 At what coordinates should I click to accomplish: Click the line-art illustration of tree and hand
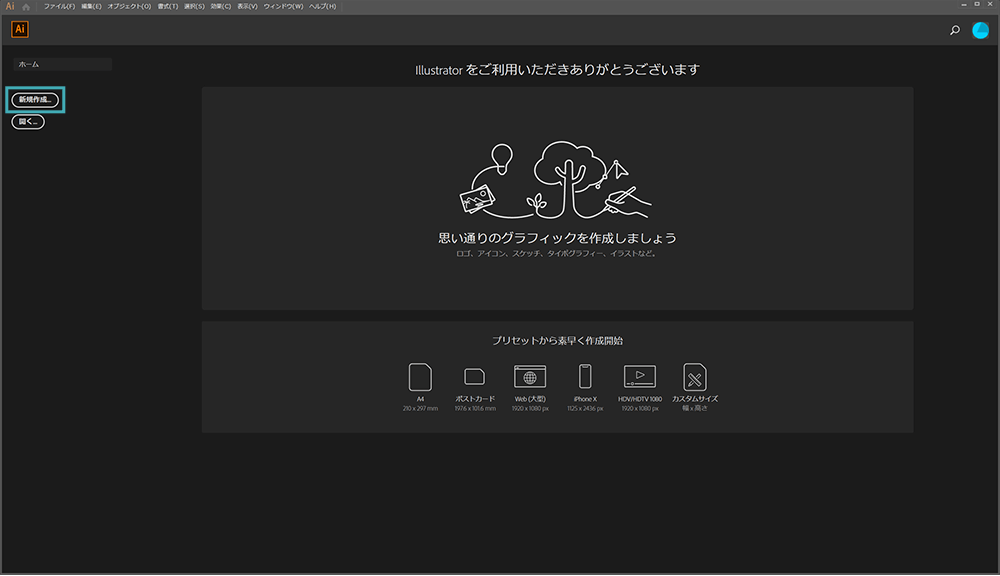556,180
